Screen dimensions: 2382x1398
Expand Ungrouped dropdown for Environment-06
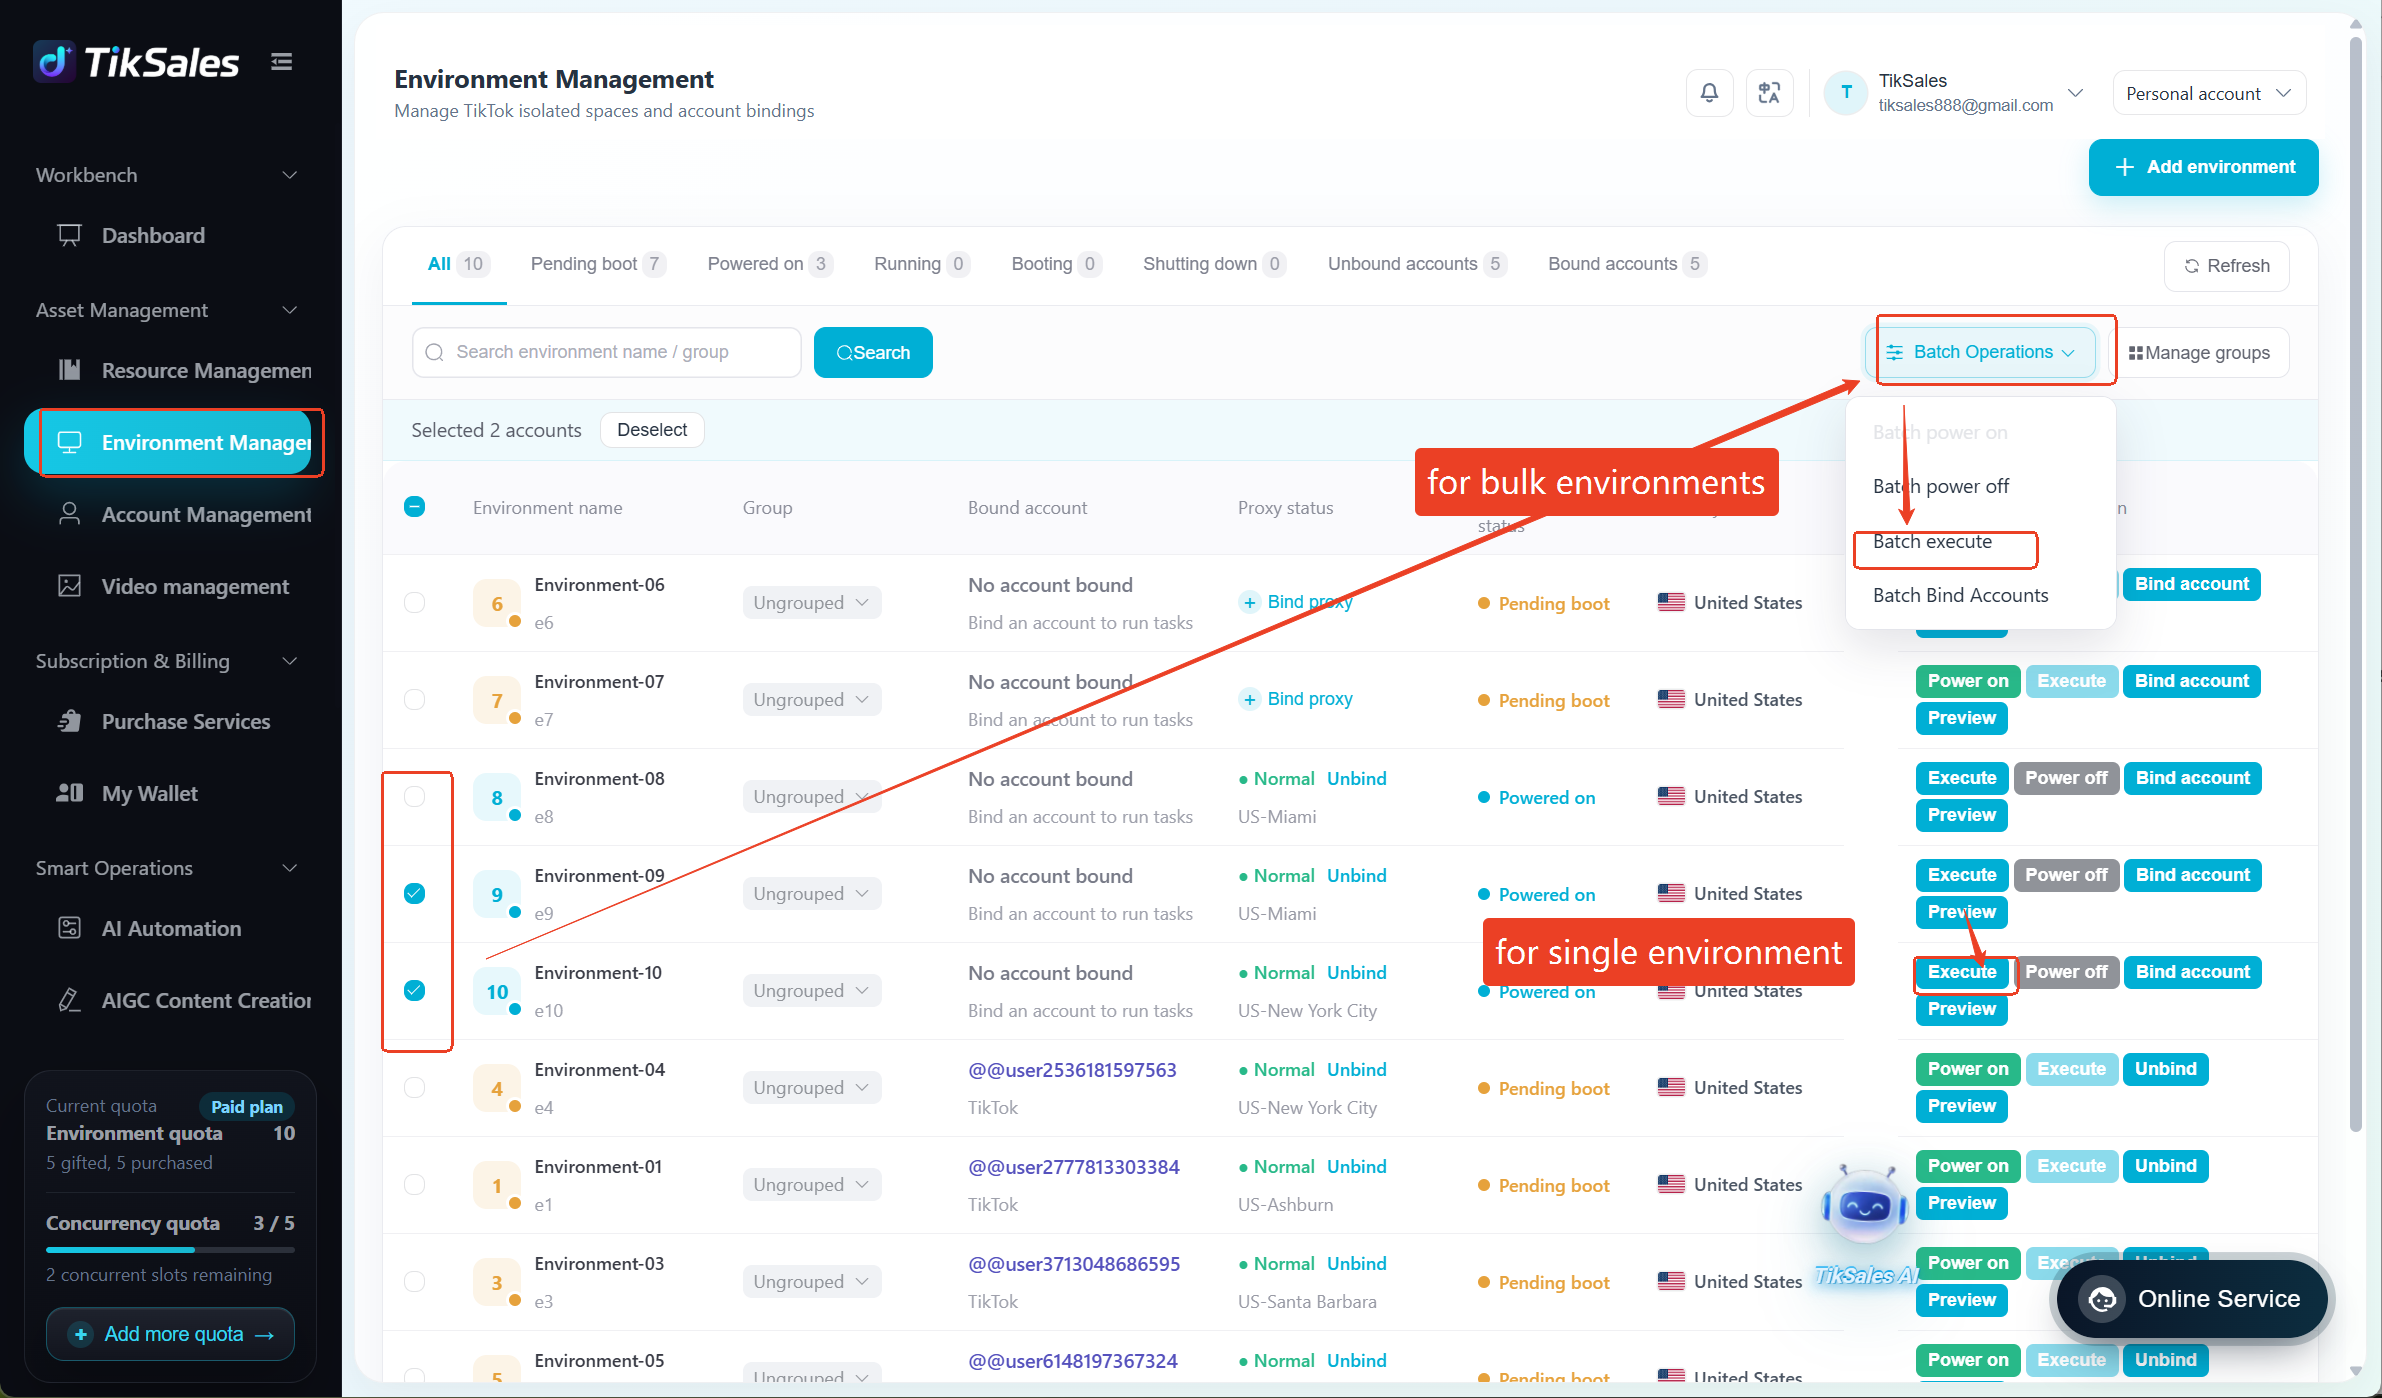811,603
